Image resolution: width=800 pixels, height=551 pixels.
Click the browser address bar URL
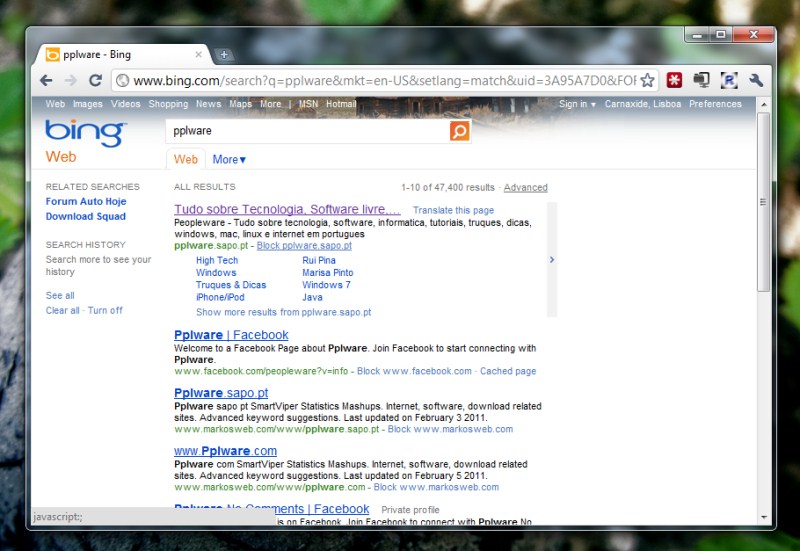385,81
